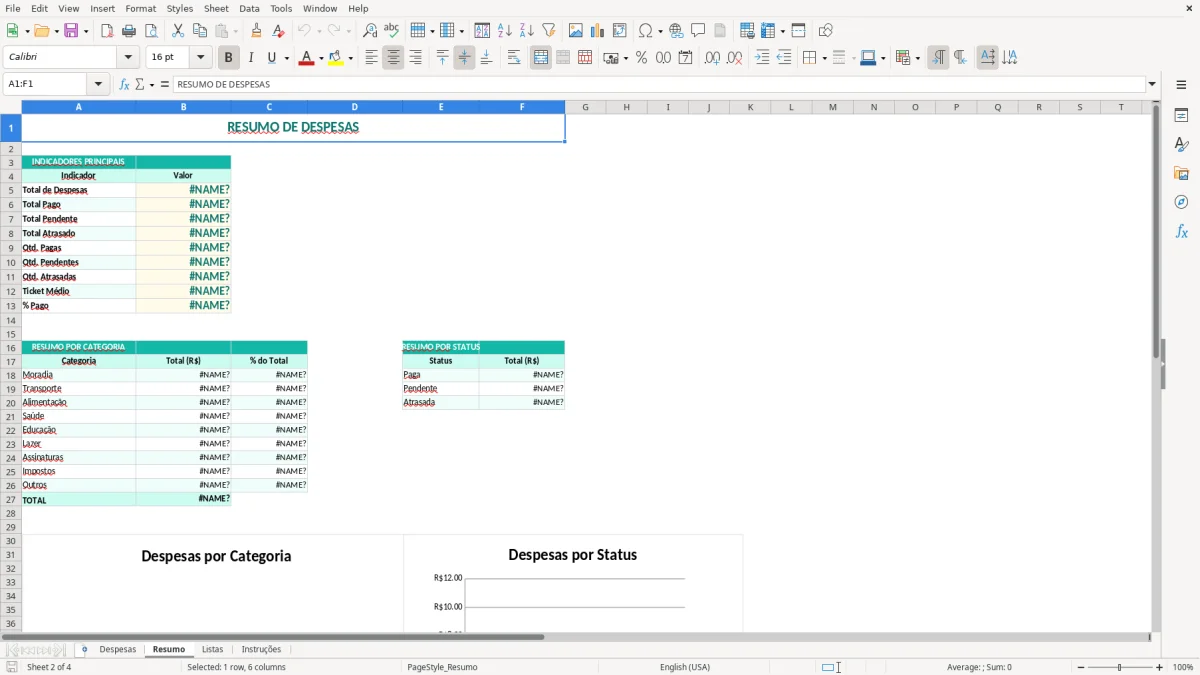The width and height of the screenshot is (1200, 675).
Task: Toggle Underline formatting
Action: point(272,58)
